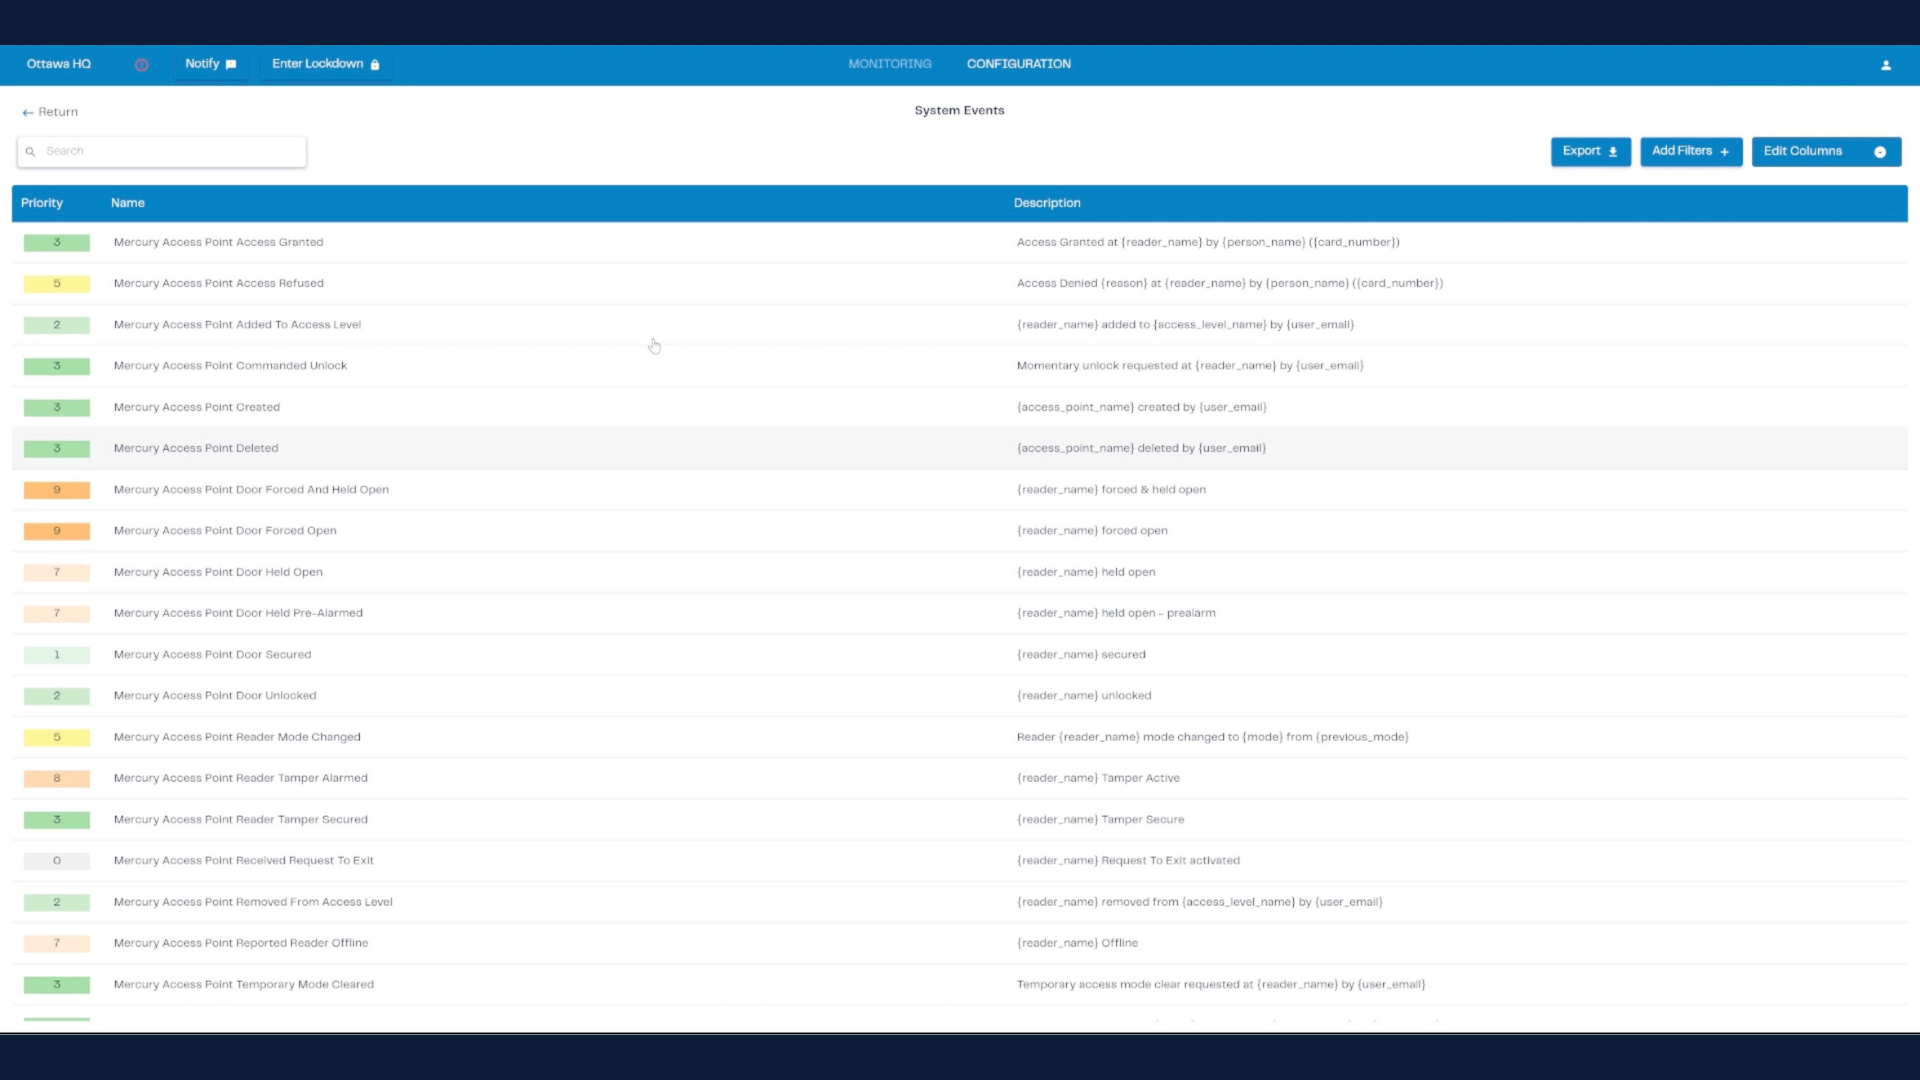The image size is (1920, 1080).
Task: Sort by the Description column header
Action: click(1047, 203)
